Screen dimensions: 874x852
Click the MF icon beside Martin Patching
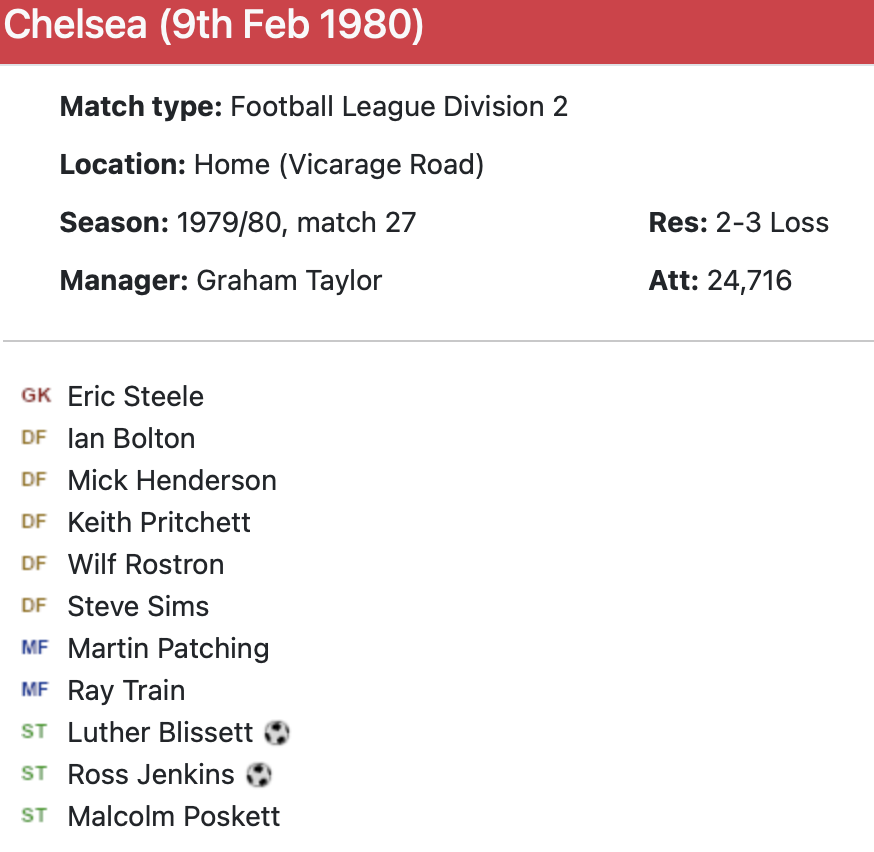[x=34, y=648]
